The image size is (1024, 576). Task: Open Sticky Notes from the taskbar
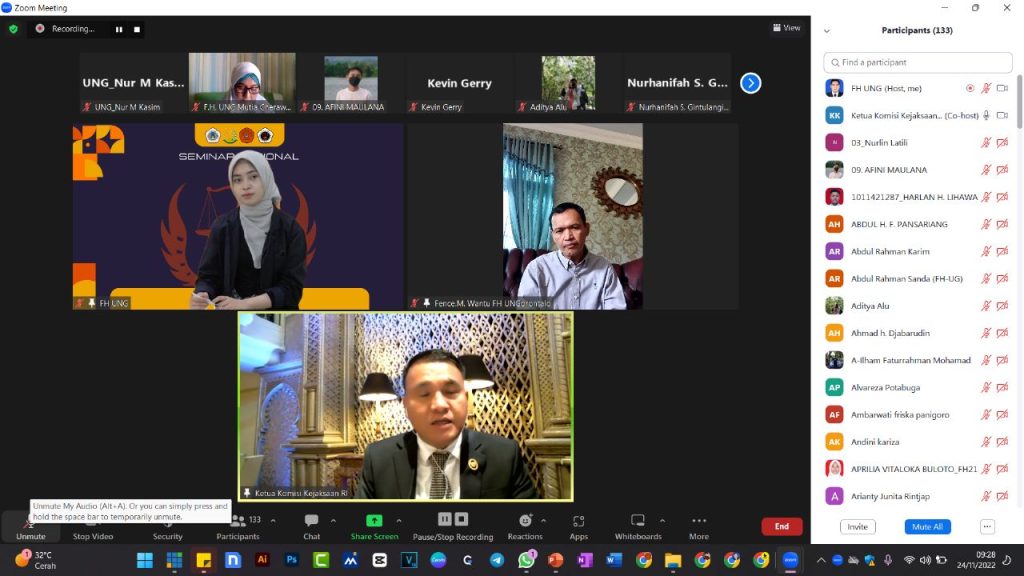204,560
